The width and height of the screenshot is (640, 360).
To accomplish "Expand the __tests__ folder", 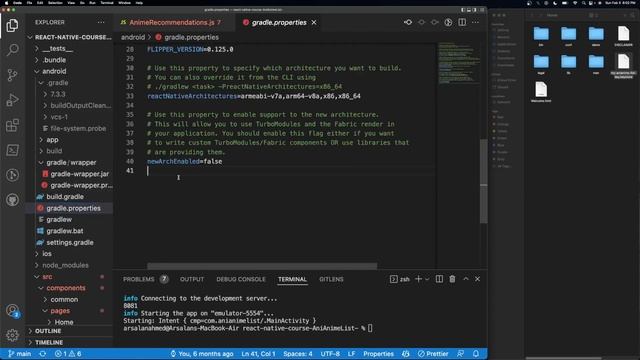I will coord(69,49).
